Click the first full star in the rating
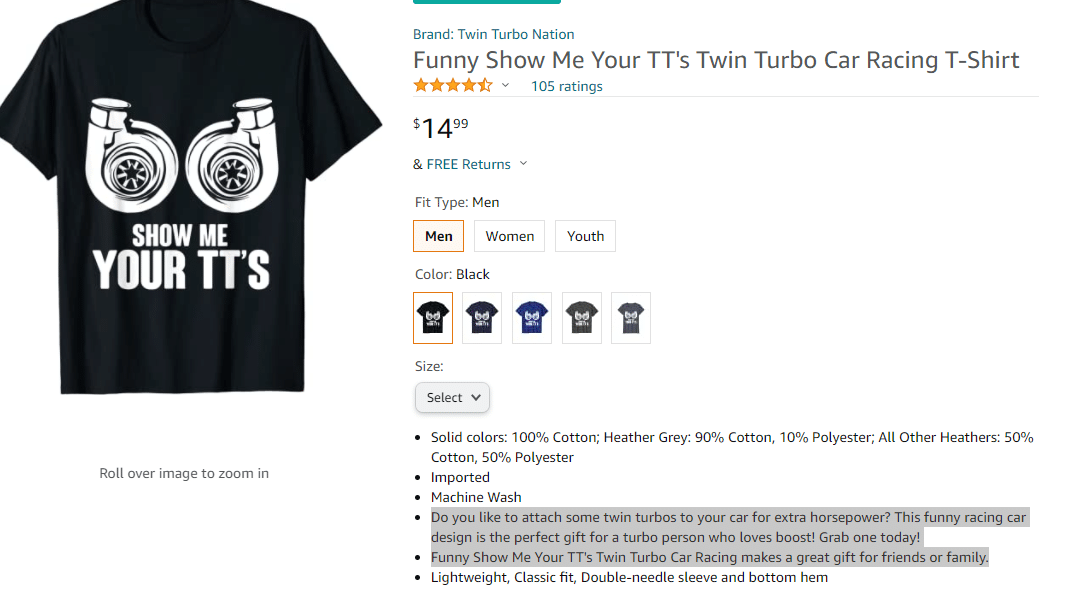Viewport: 1067px width, 596px height. pyautogui.click(x=420, y=85)
